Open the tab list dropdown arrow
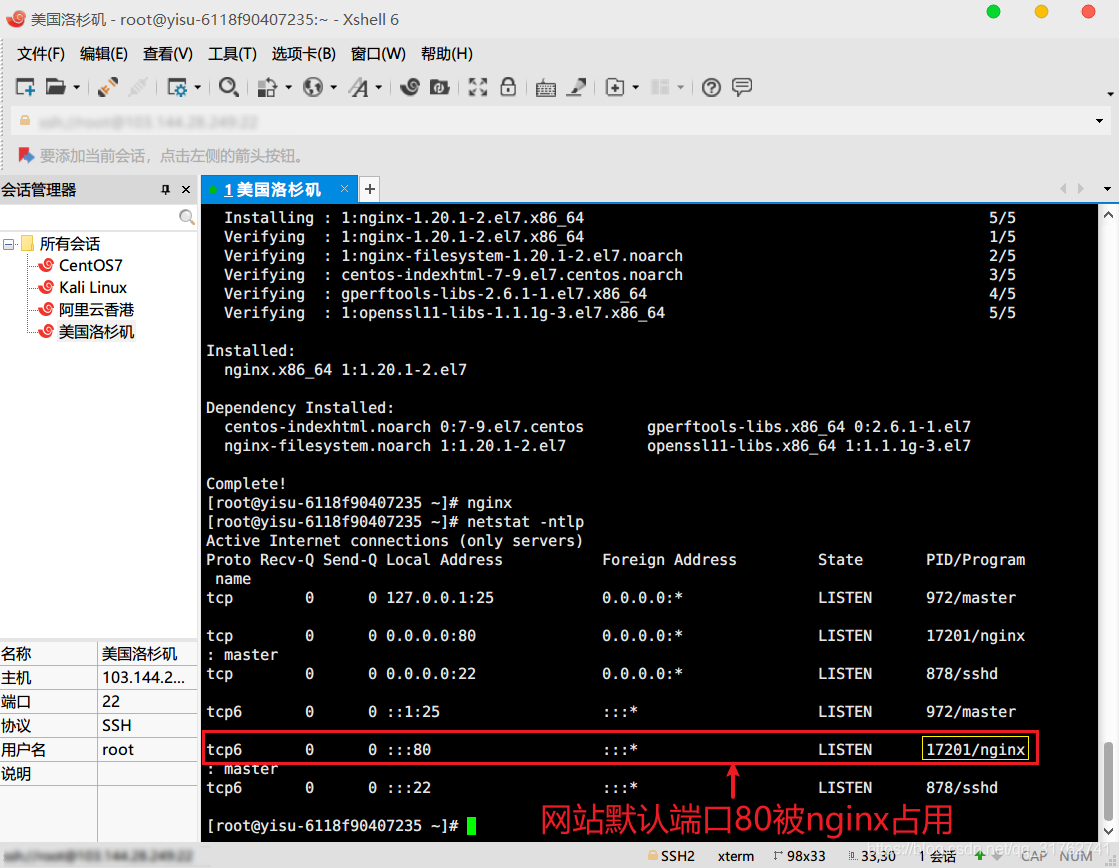1119x868 pixels. 1107,189
